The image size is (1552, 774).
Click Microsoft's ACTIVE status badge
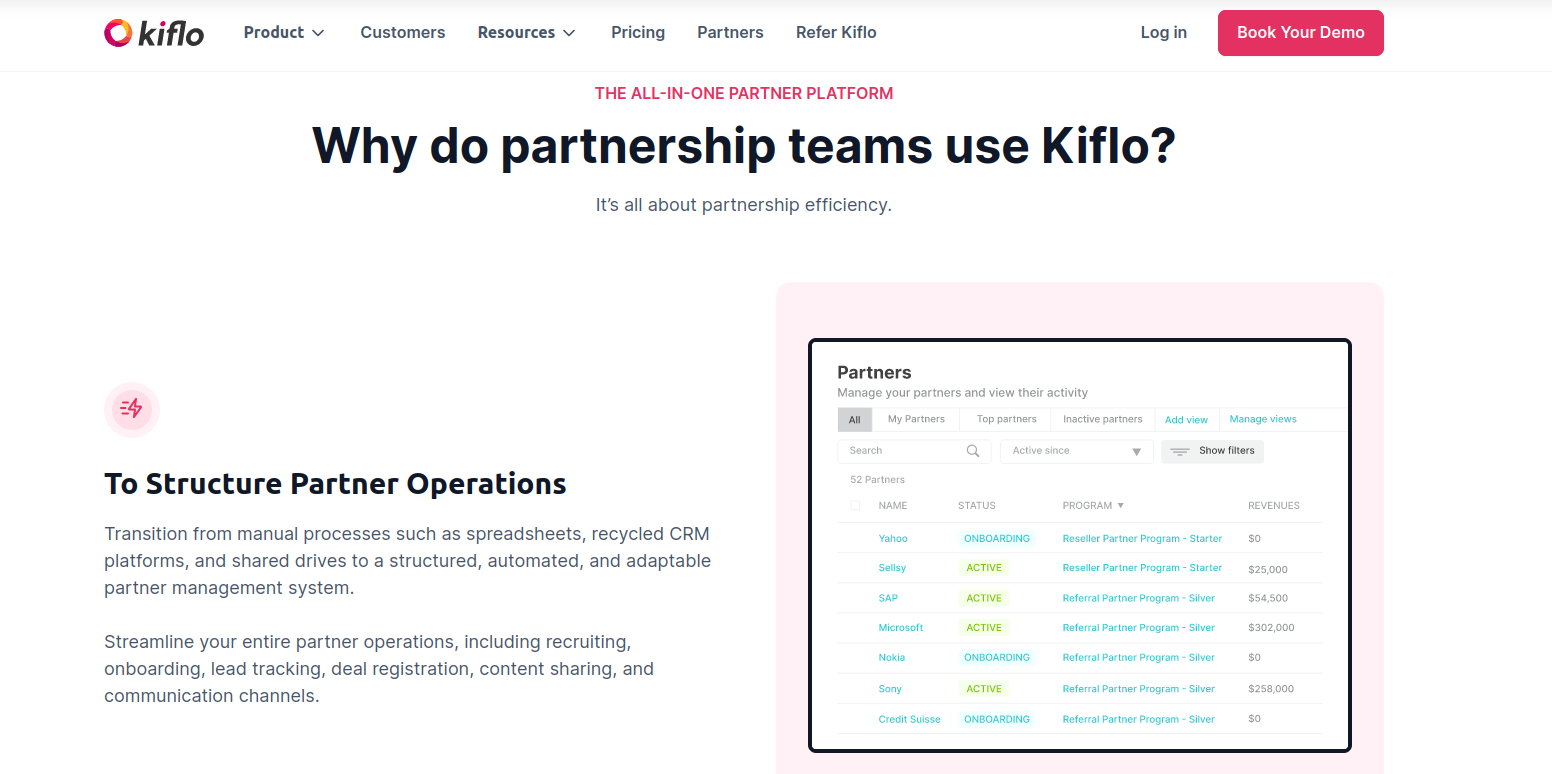click(x=984, y=628)
